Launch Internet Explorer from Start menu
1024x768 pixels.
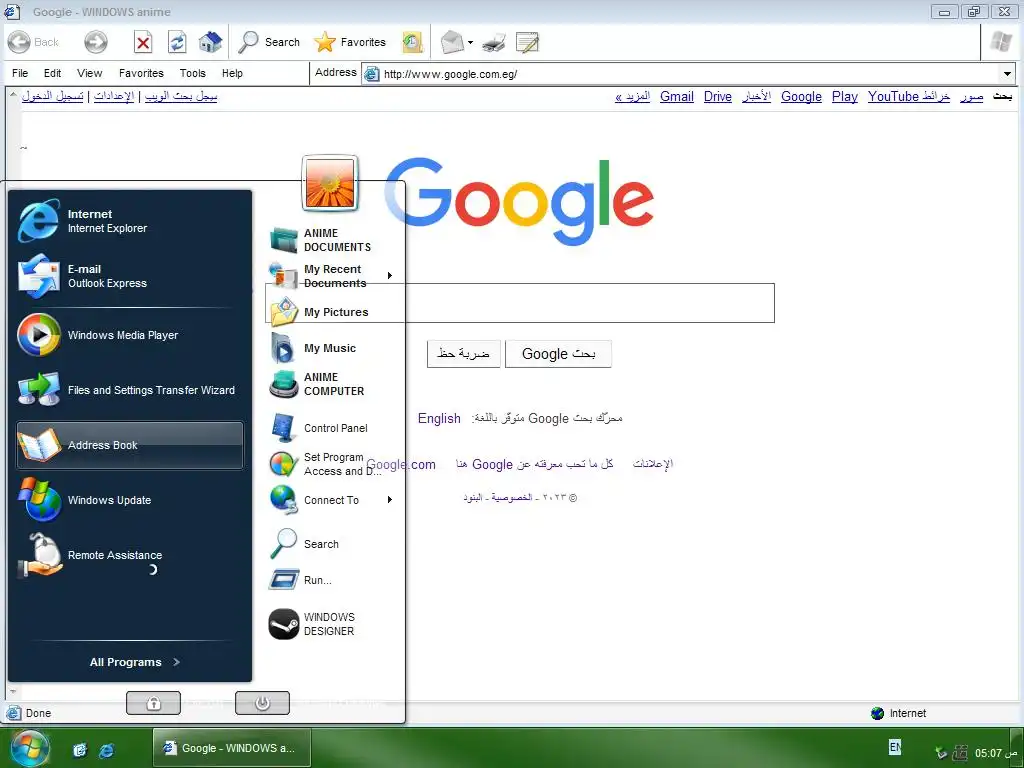pyautogui.click(x=131, y=221)
